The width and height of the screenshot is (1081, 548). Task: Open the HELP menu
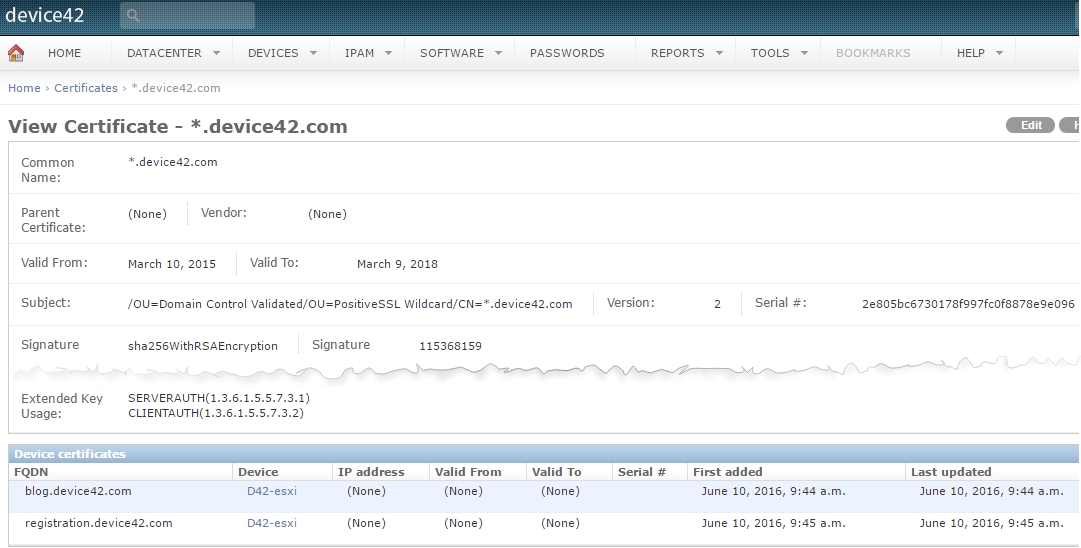(x=971, y=53)
